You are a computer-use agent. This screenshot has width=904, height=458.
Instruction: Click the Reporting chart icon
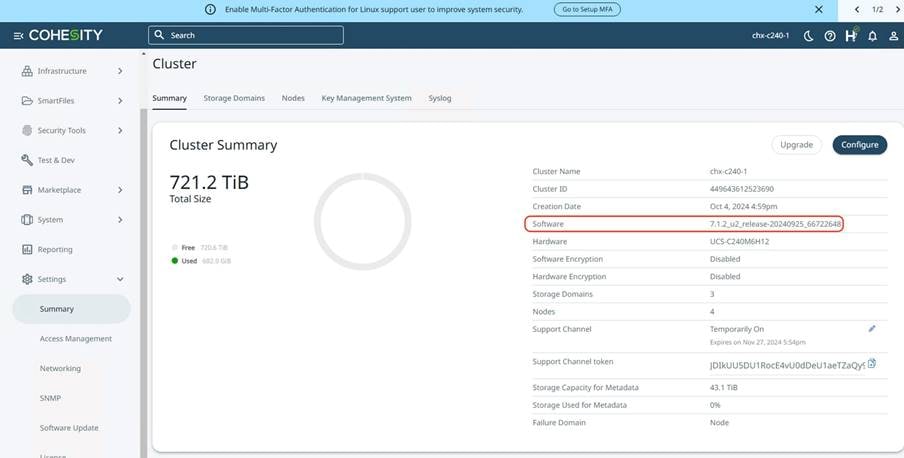(x=27, y=249)
